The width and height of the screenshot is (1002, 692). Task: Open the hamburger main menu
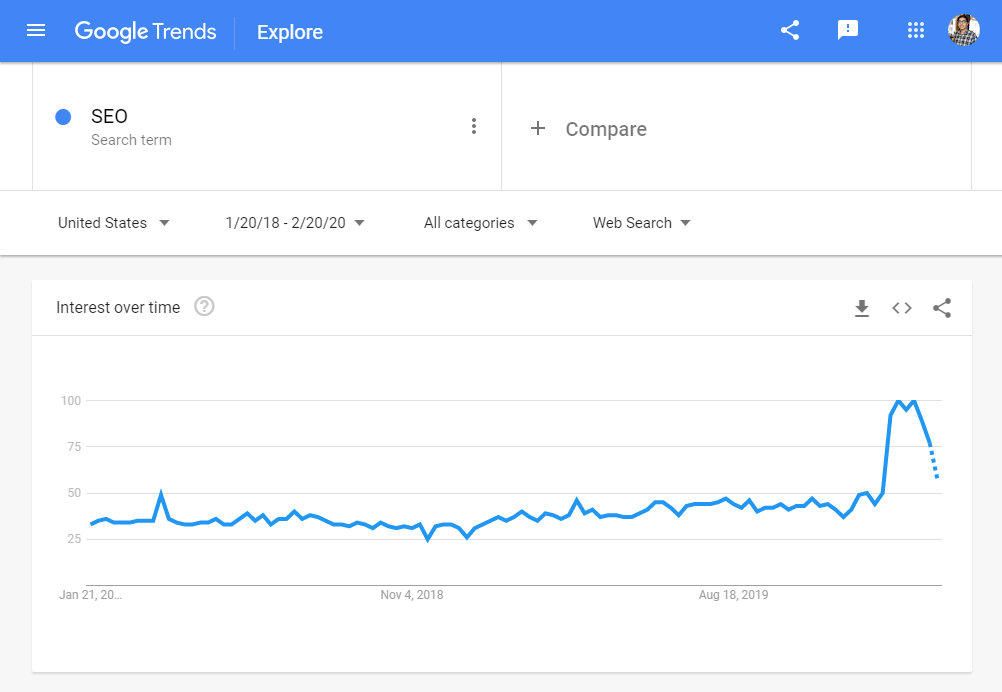(36, 30)
